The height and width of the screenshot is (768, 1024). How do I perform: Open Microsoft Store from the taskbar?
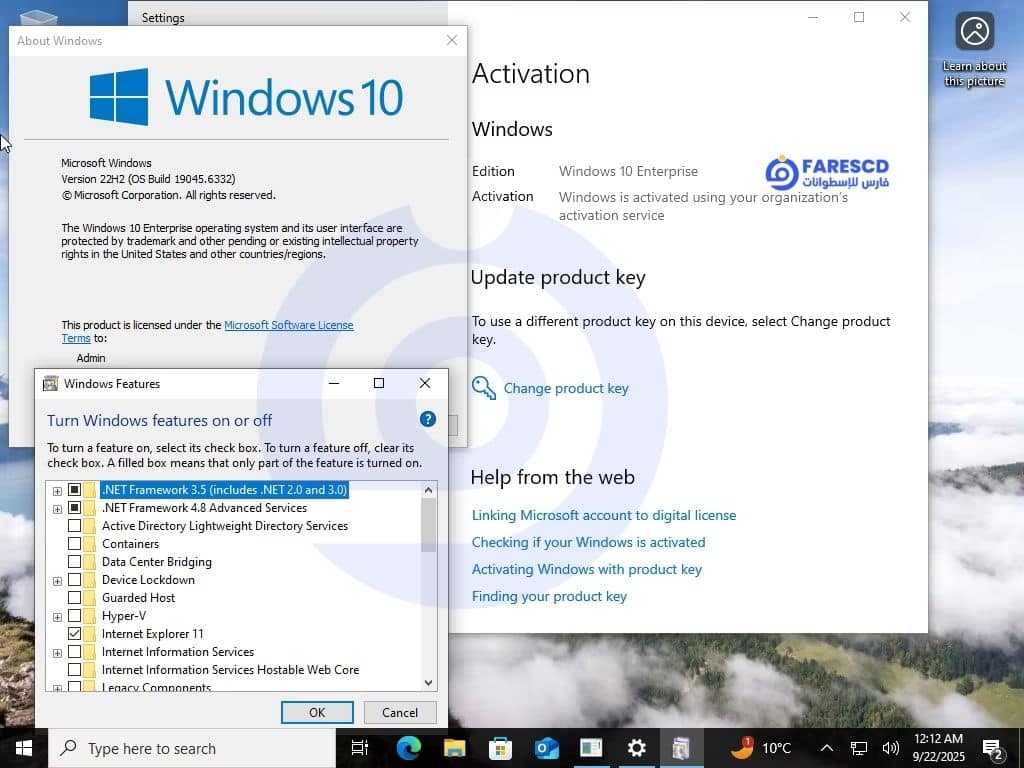500,748
